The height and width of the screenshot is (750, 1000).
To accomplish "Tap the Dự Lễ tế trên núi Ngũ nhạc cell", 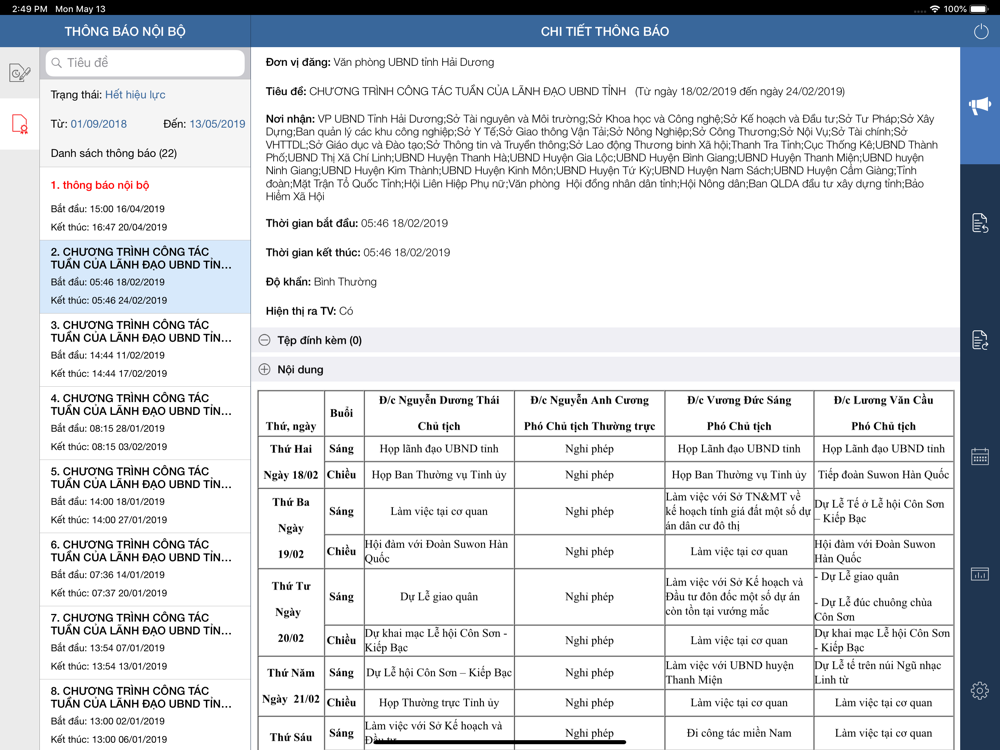I will tap(883, 673).
